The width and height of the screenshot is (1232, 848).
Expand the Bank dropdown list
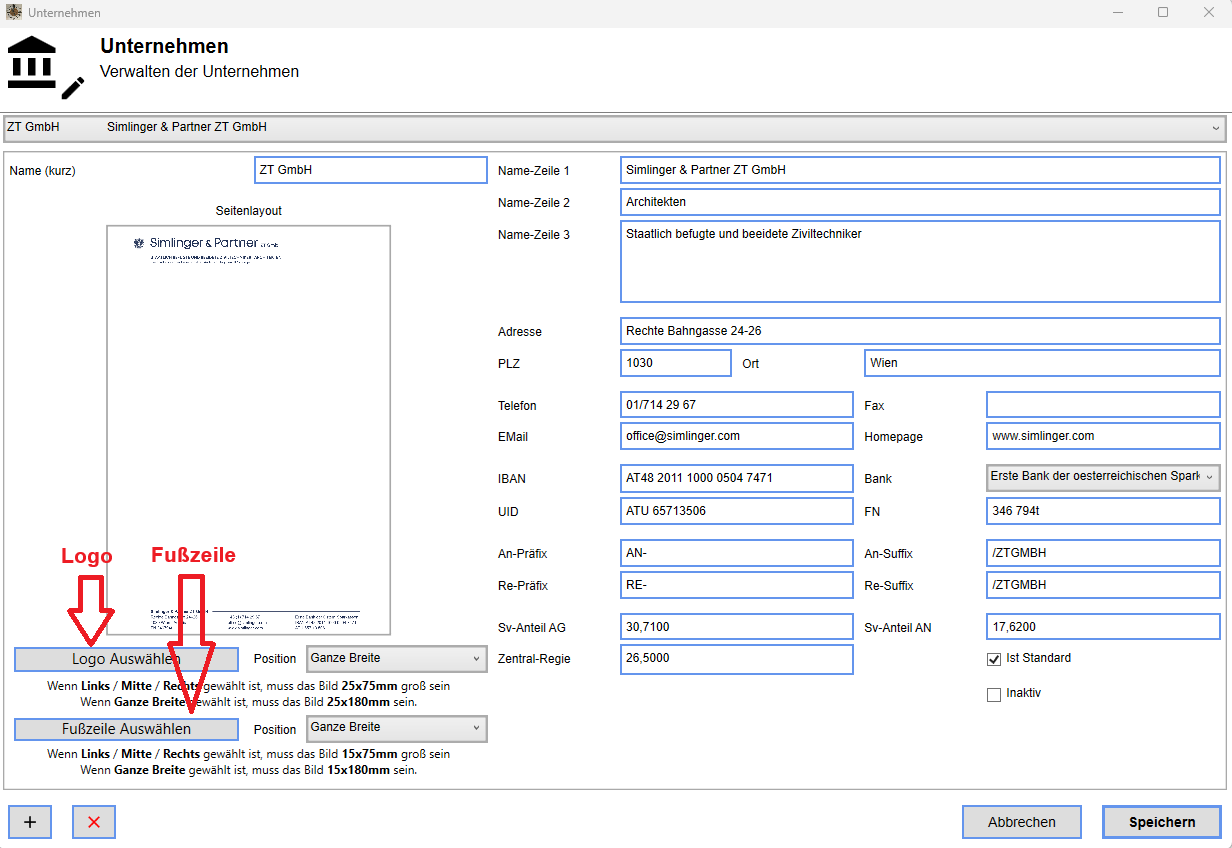coord(1103,477)
